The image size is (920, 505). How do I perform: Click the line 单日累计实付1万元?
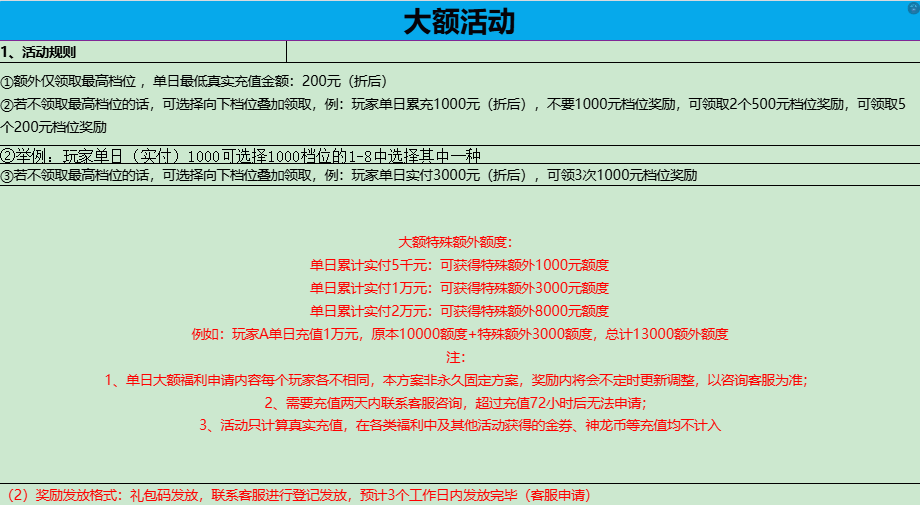(x=459, y=288)
